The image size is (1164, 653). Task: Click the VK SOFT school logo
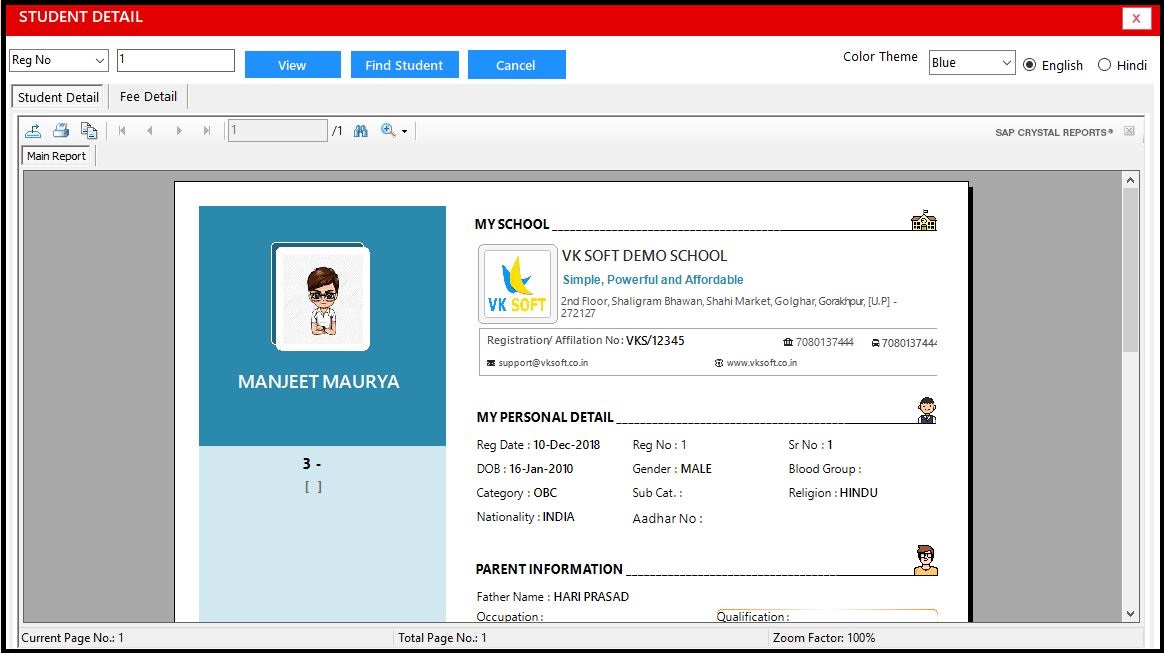click(517, 284)
